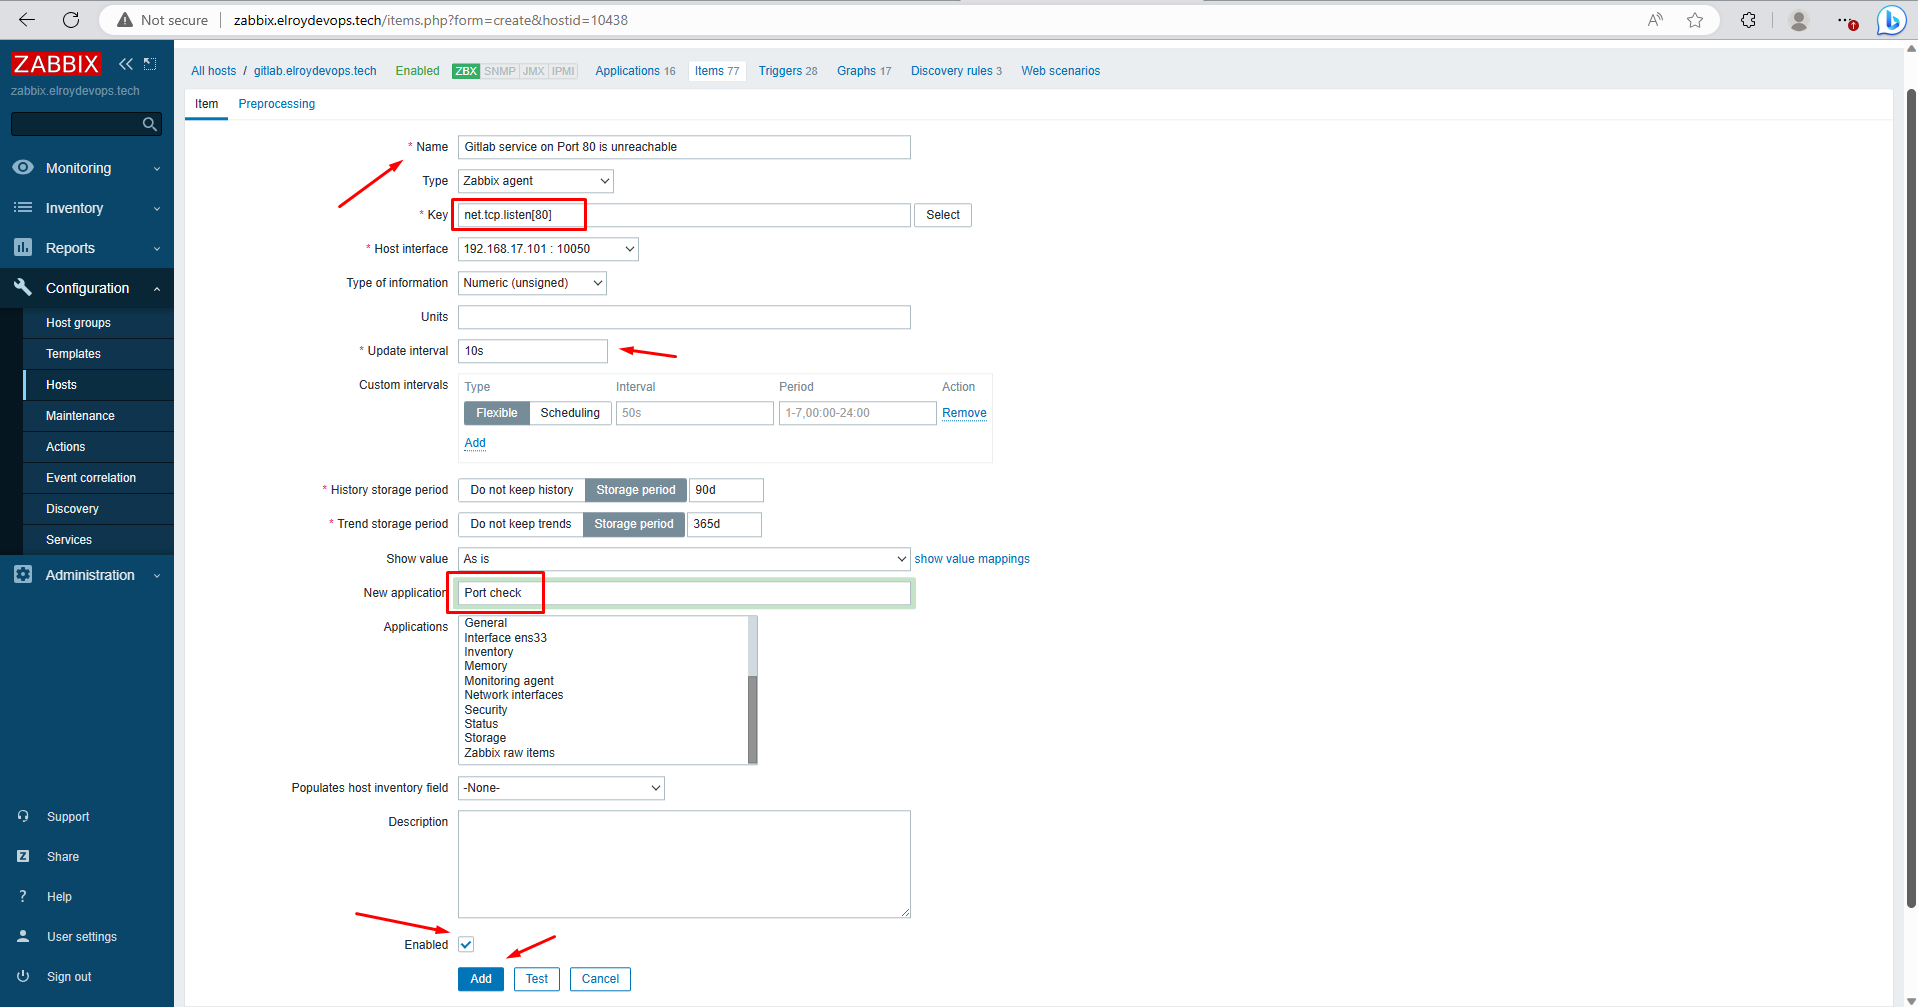Reload the page with refresh icon
The width and height of the screenshot is (1918, 1007).
click(71, 20)
